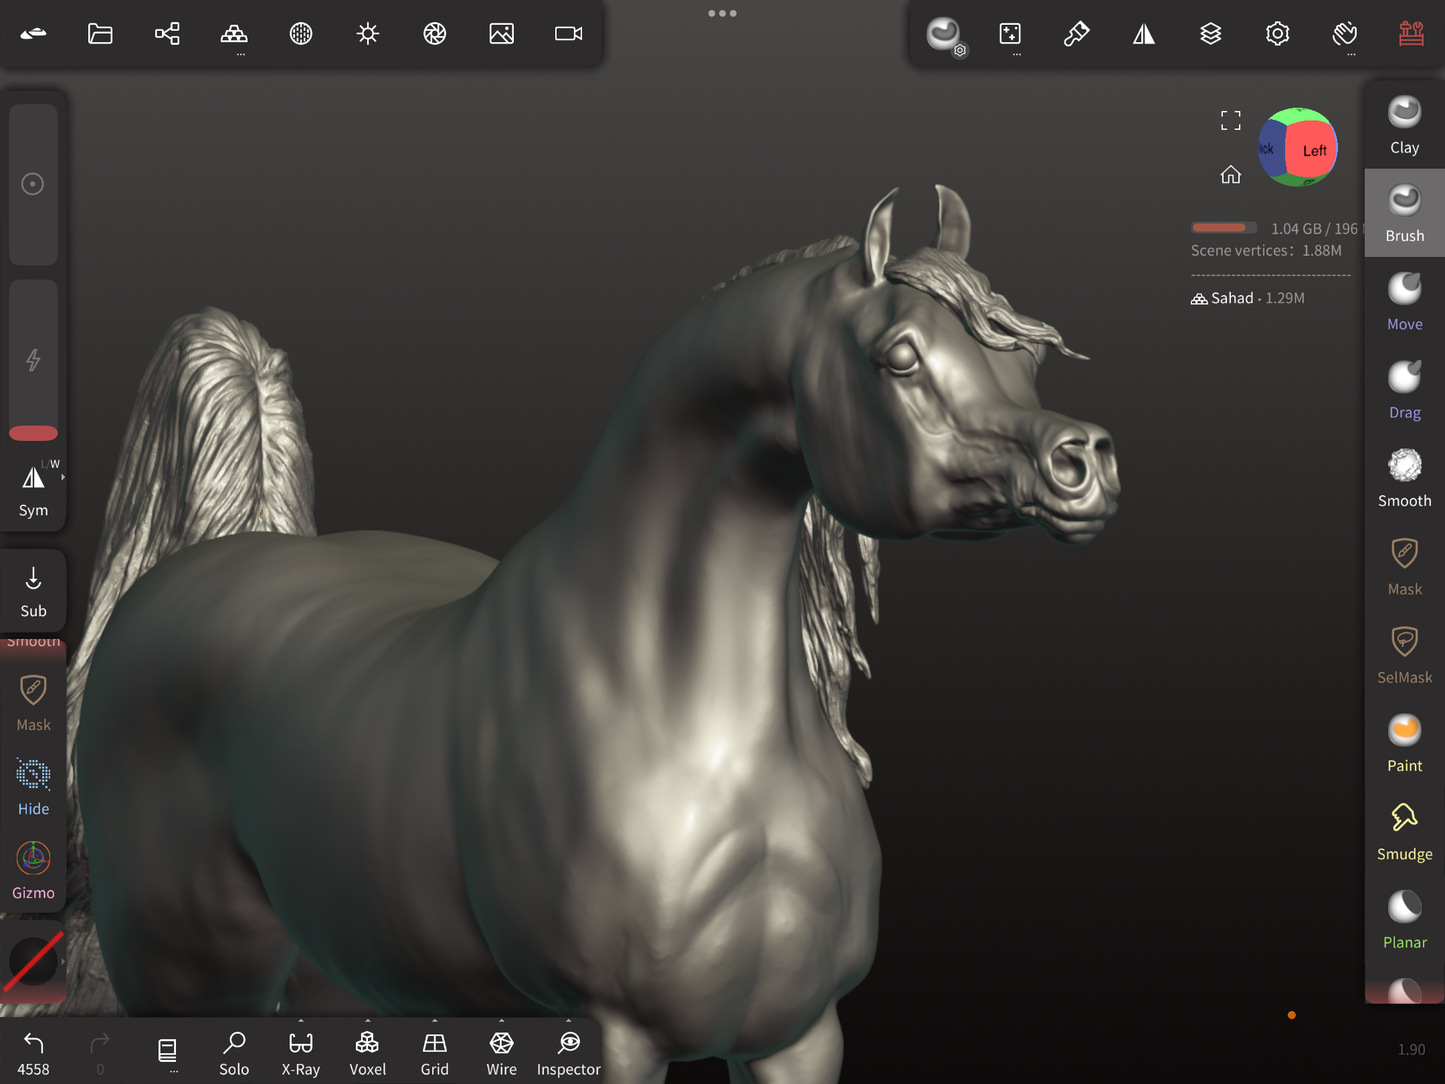The height and width of the screenshot is (1084, 1445).
Task: Choose the Drag brush tool
Action: point(1404,390)
